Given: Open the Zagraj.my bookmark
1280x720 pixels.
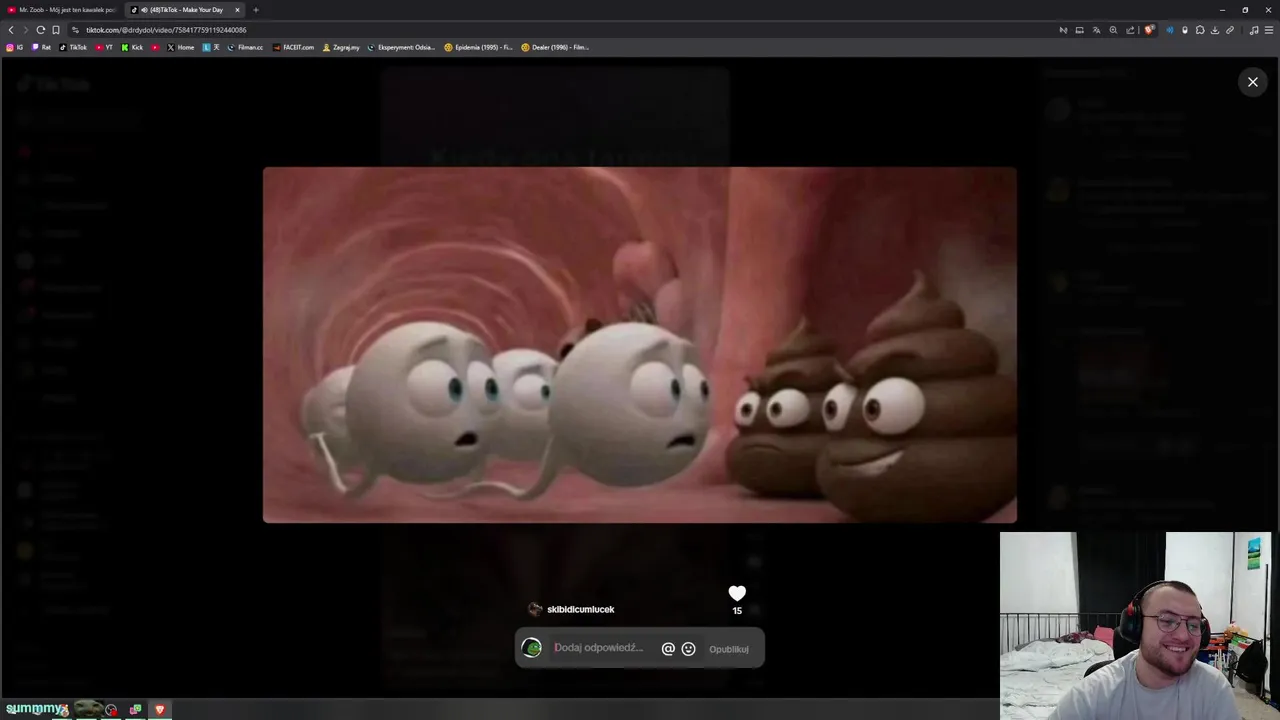Looking at the screenshot, I should tap(341, 47).
